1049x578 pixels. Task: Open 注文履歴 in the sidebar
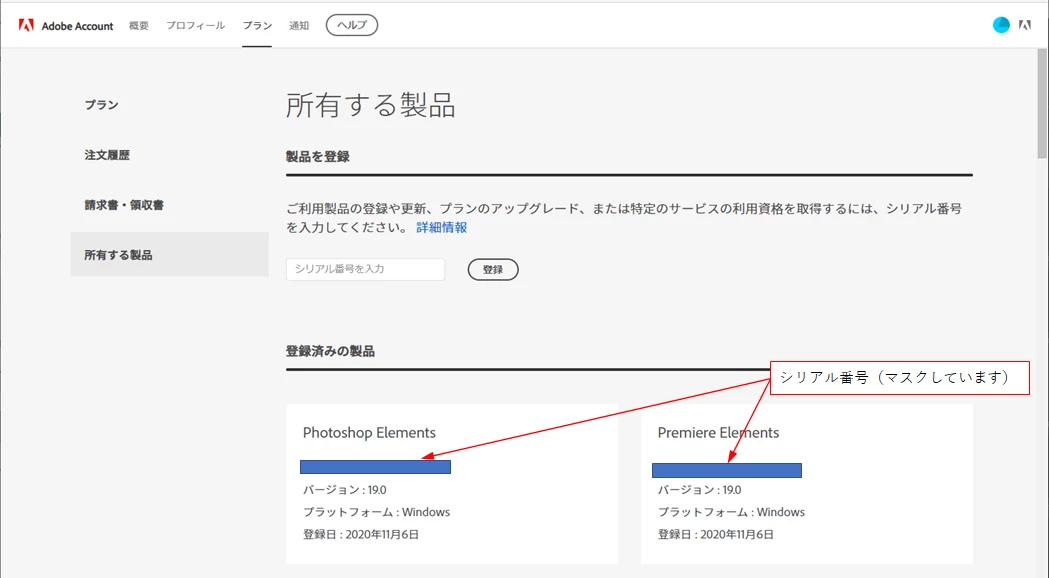tap(107, 155)
